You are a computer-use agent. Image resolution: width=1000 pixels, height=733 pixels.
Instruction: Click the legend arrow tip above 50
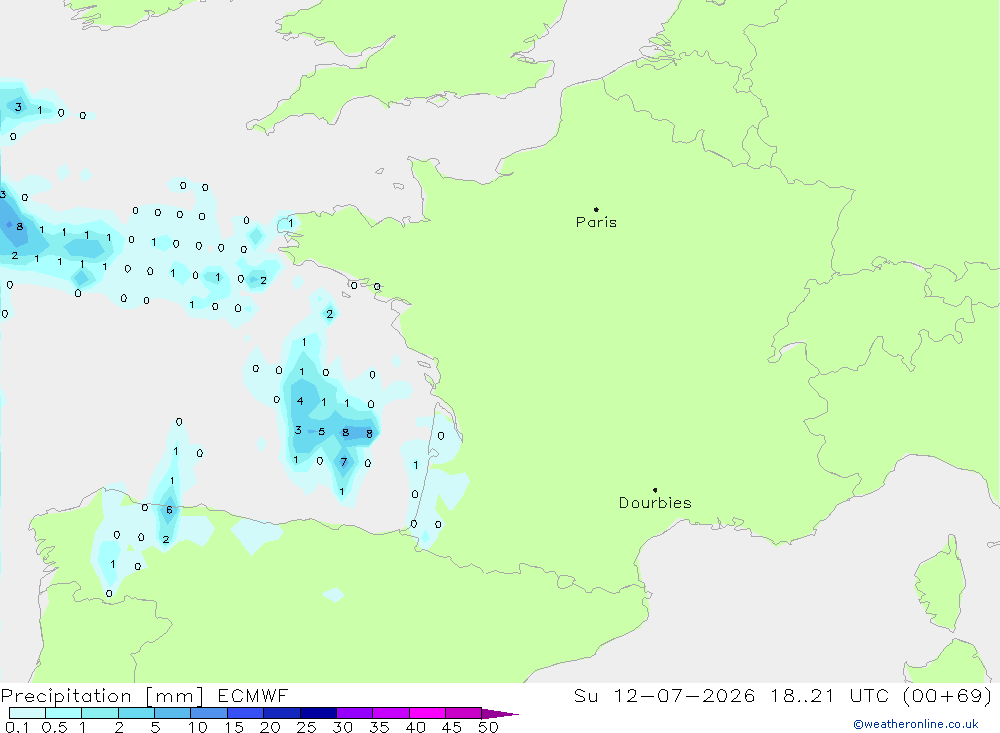(500, 714)
